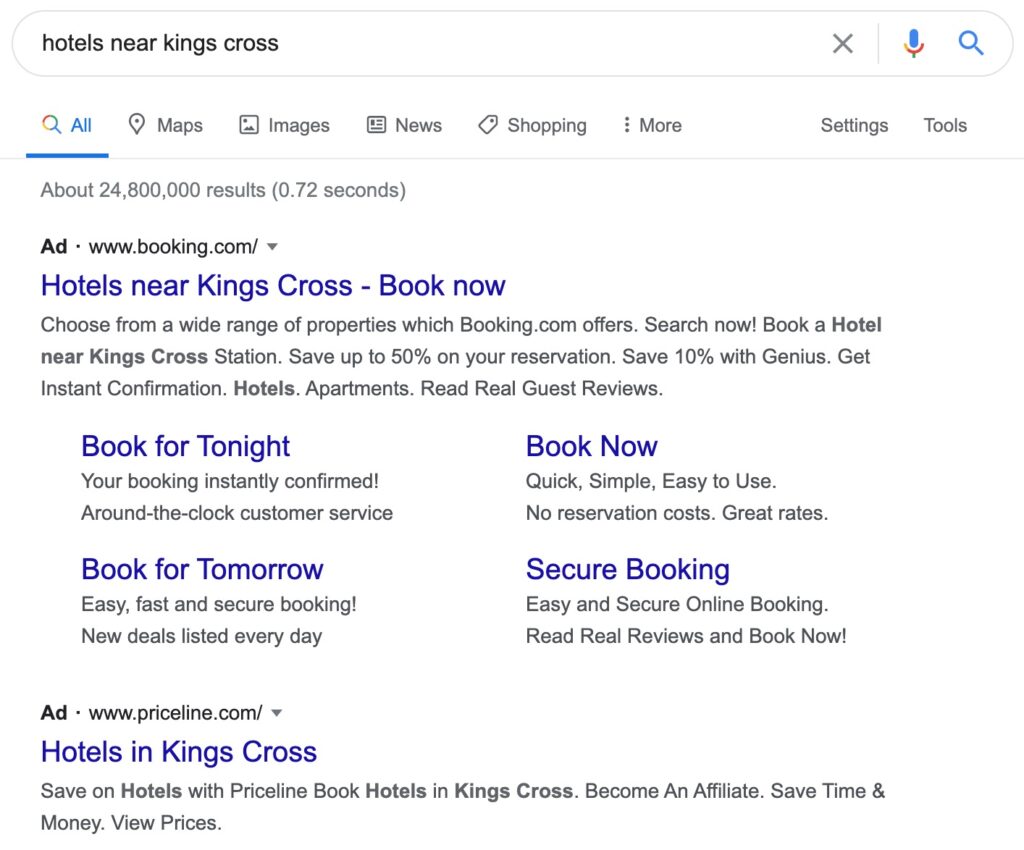Click the blue magnifying glass search icon
The width and height of the screenshot is (1024, 850).
(971, 43)
